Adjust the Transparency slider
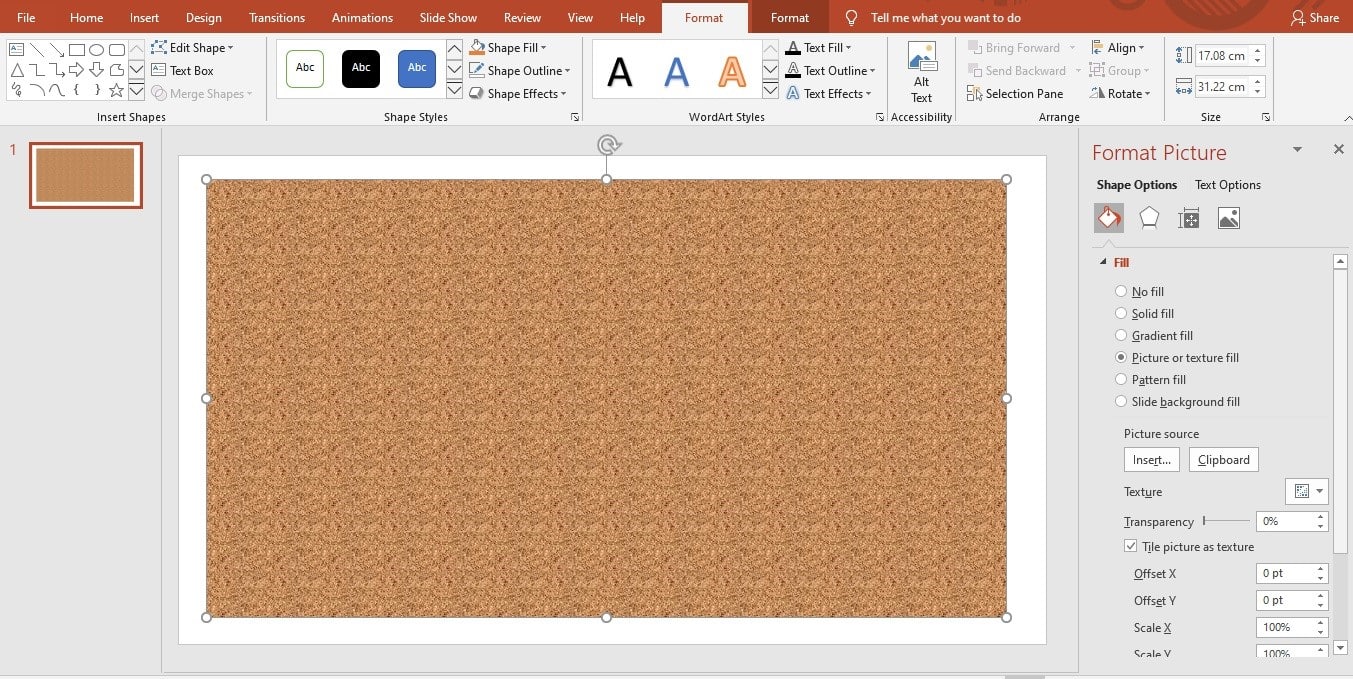Image resolution: width=1353 pixels, height=679 pixels. point(1204,521)
